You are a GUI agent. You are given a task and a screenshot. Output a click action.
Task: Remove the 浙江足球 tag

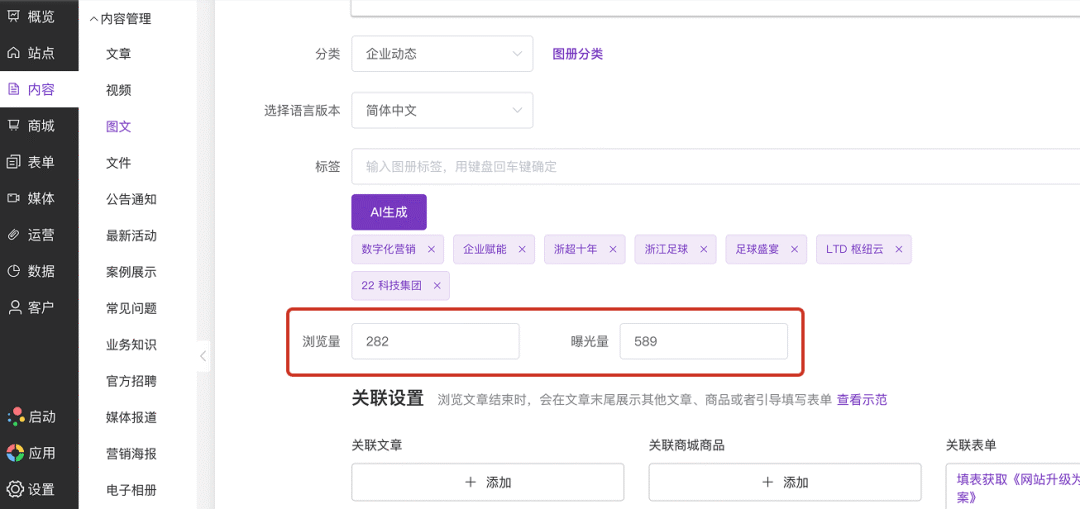coord(704,249)
